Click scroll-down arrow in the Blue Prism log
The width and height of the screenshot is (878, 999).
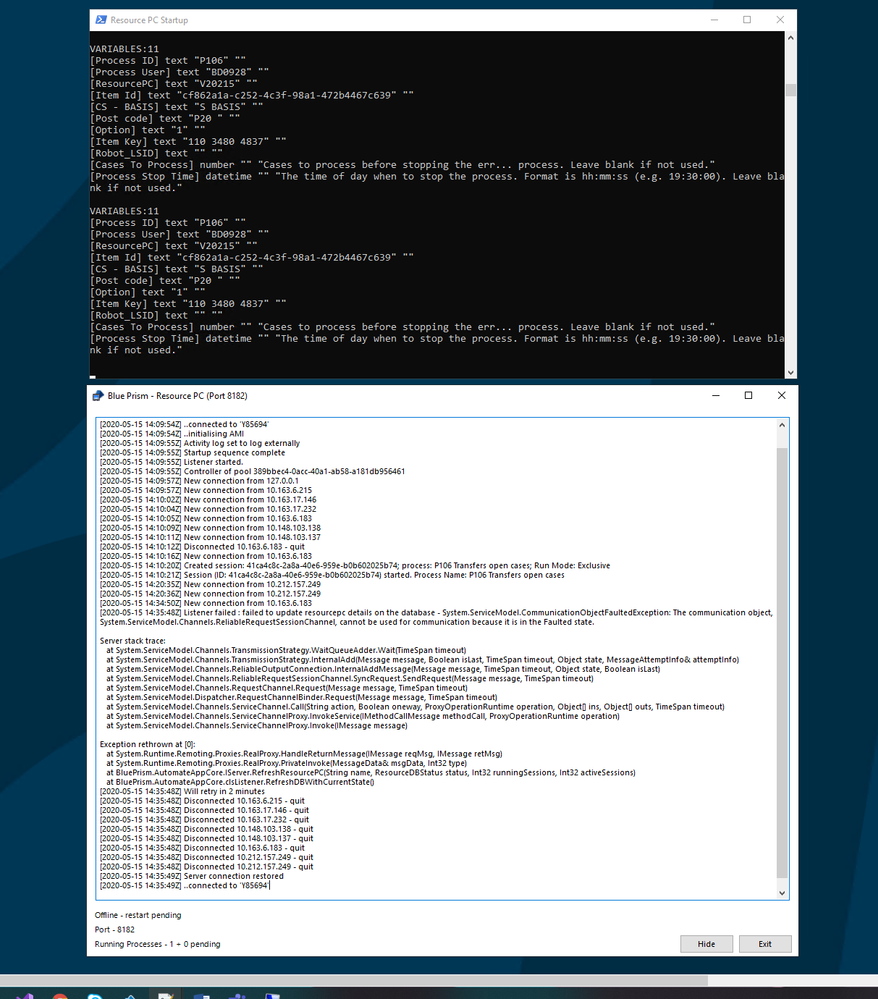[x=782, y=893]
